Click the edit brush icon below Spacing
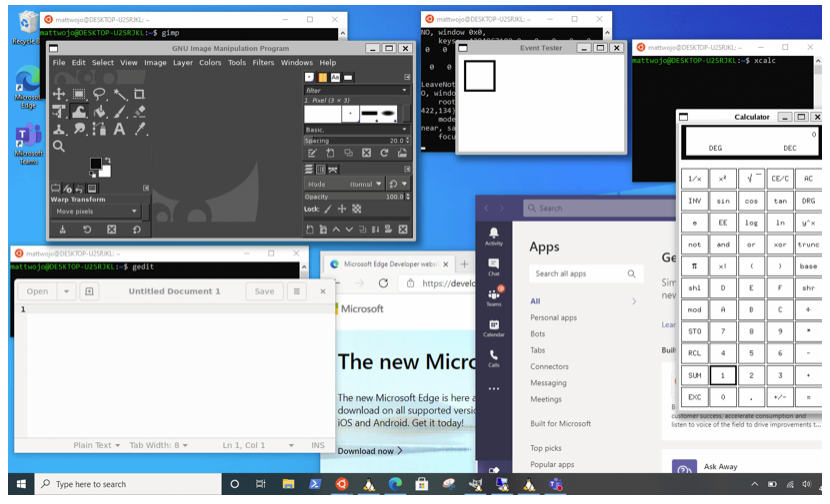 coord(312,154)
